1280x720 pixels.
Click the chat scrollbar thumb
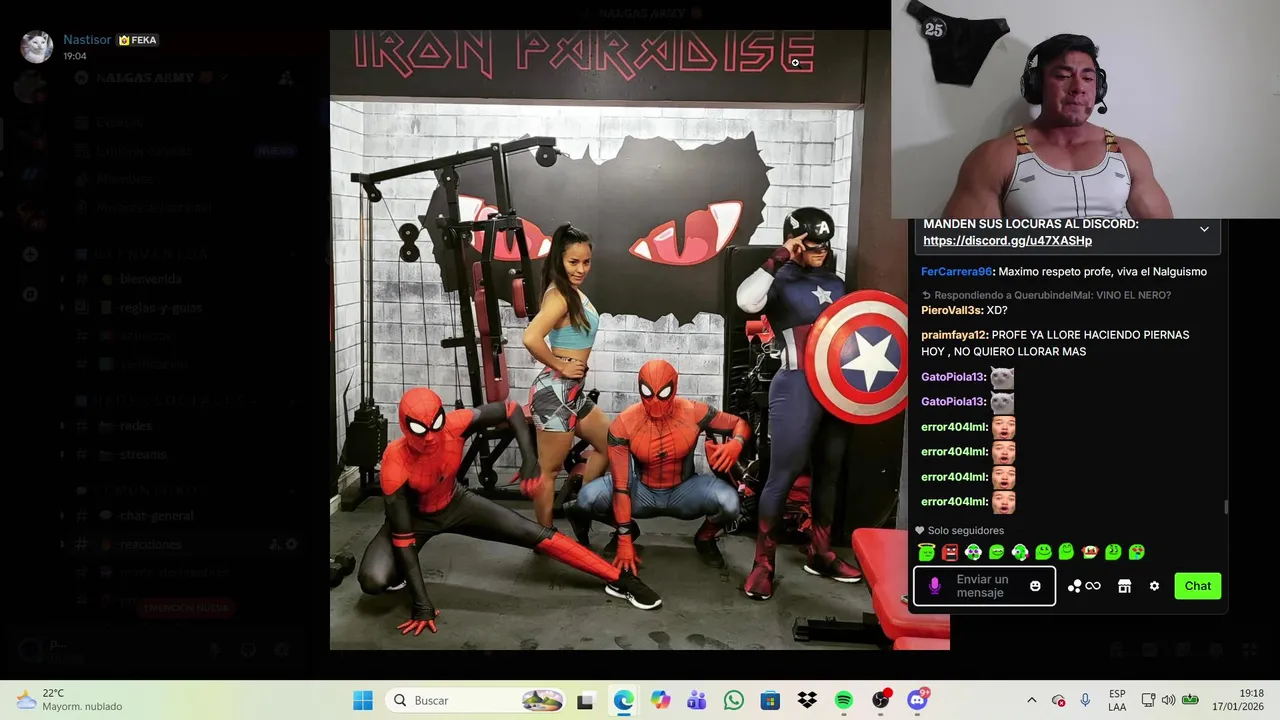point(1225,507)
